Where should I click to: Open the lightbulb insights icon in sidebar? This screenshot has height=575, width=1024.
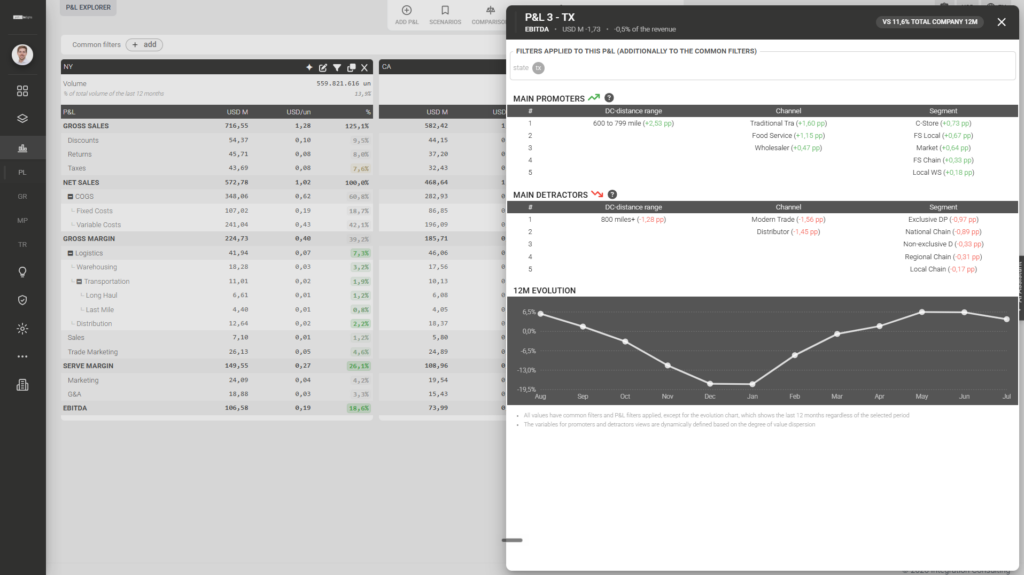click(22, 272)
